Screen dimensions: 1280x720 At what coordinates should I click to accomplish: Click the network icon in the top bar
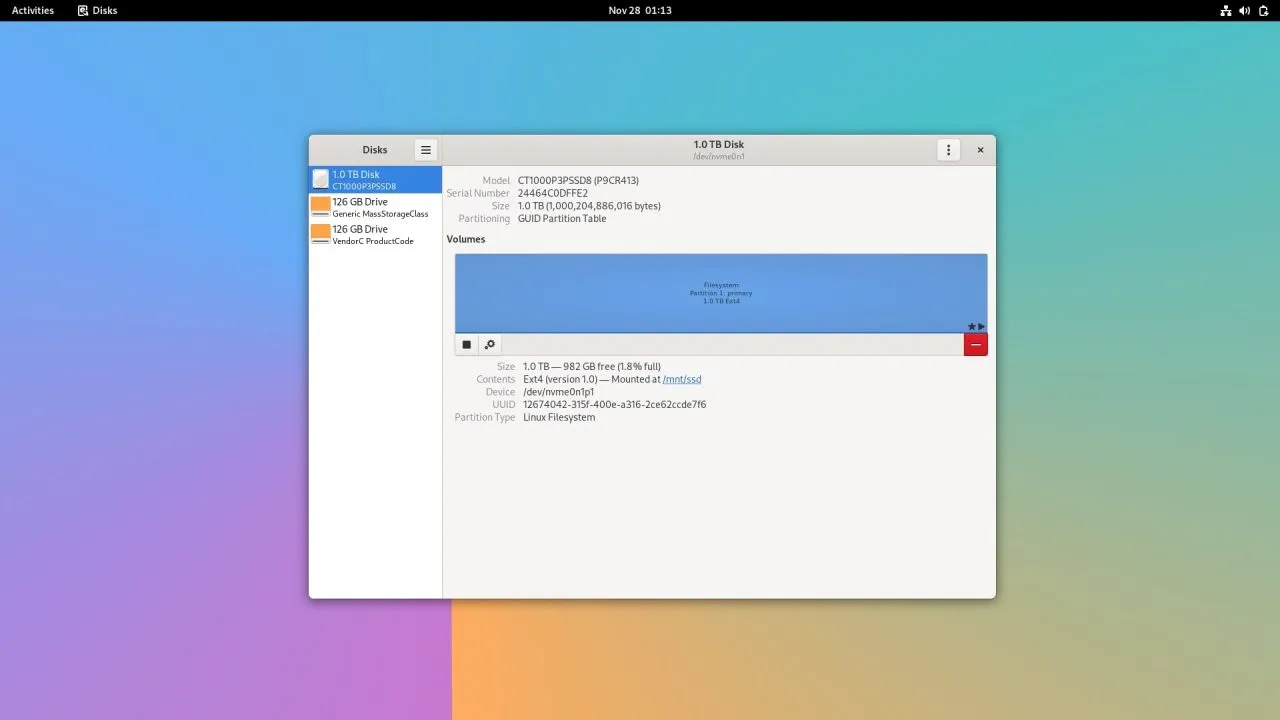1226,11
